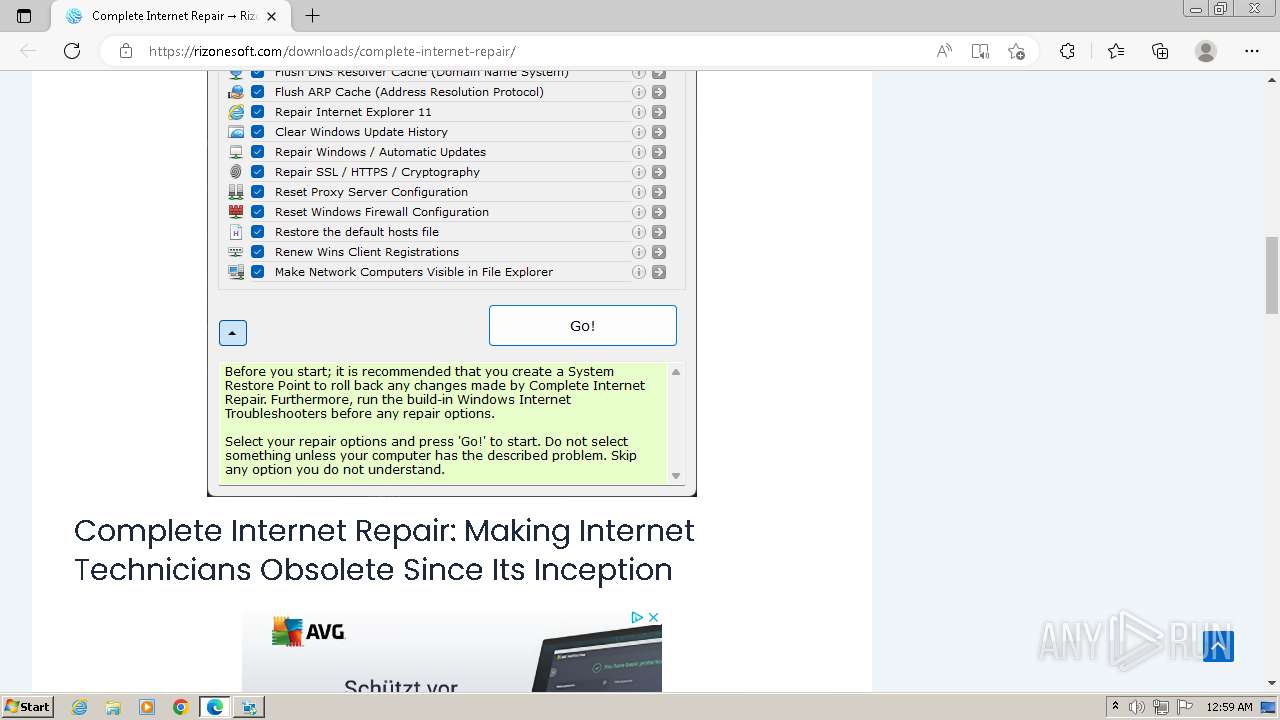This screenshot has height=720, width=1280.
Task: Click arrow icon for Restore the default hosts file
Action: coord(659,232)
